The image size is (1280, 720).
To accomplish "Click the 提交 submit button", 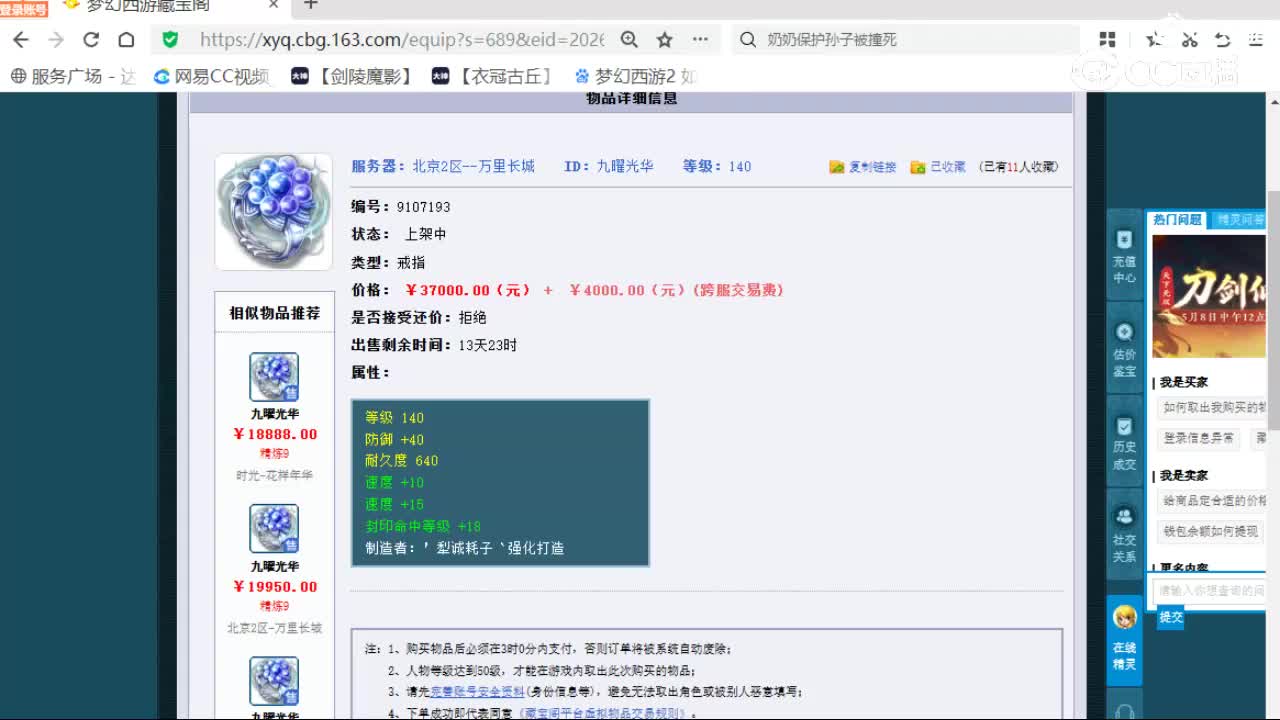I will pos(1171,617).
